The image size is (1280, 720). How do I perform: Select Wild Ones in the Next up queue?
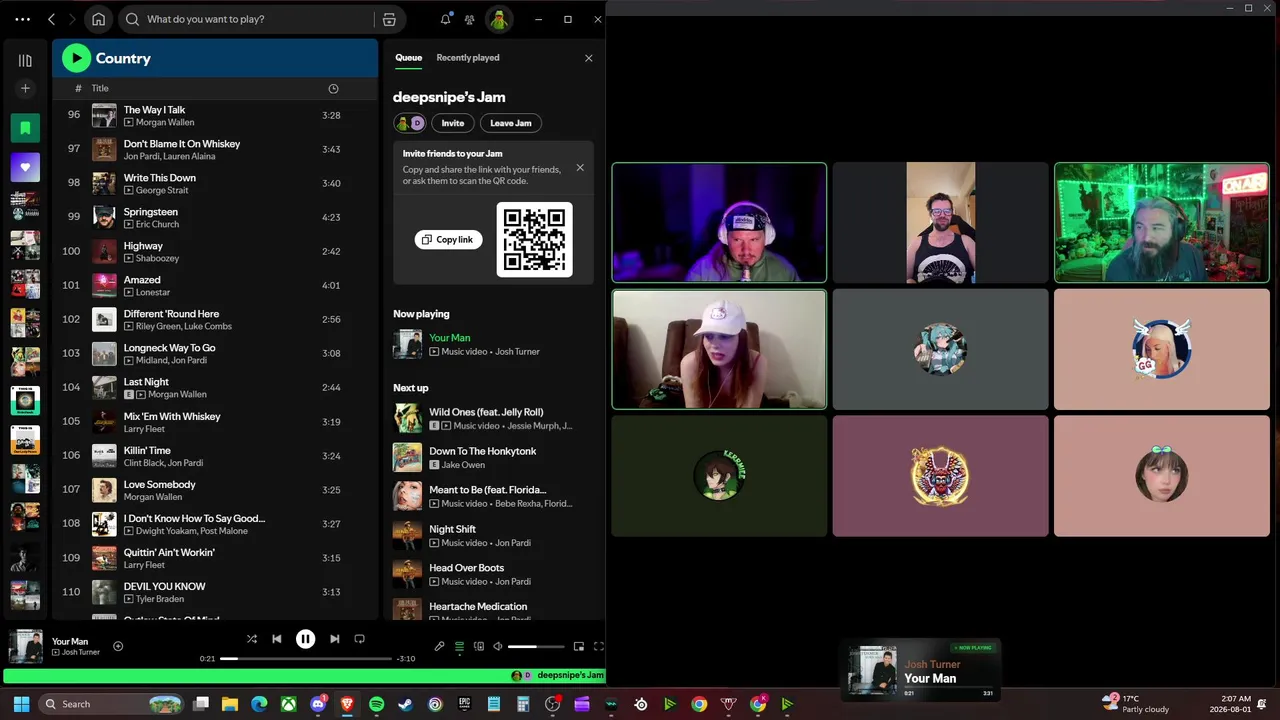(493, 418)
